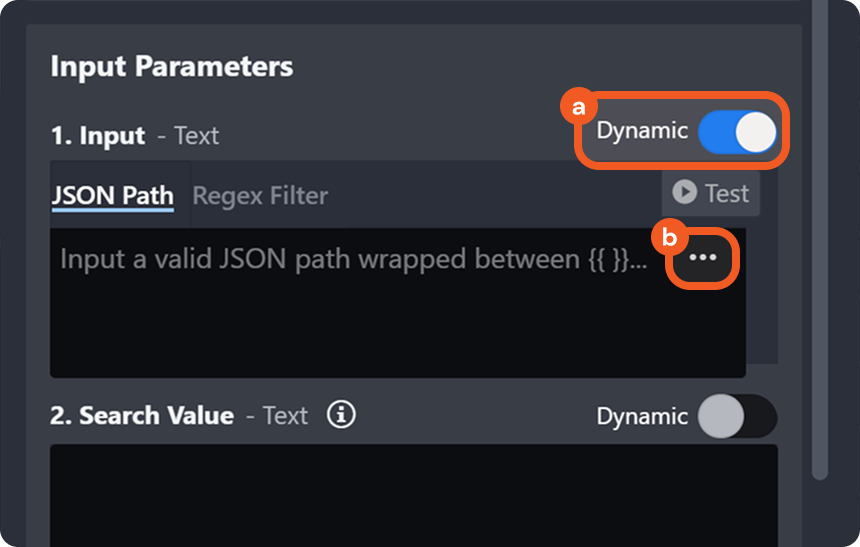Screen dimensions: 860x547
Task: Click the Input Parameters heading
Action: pos(172,67)
